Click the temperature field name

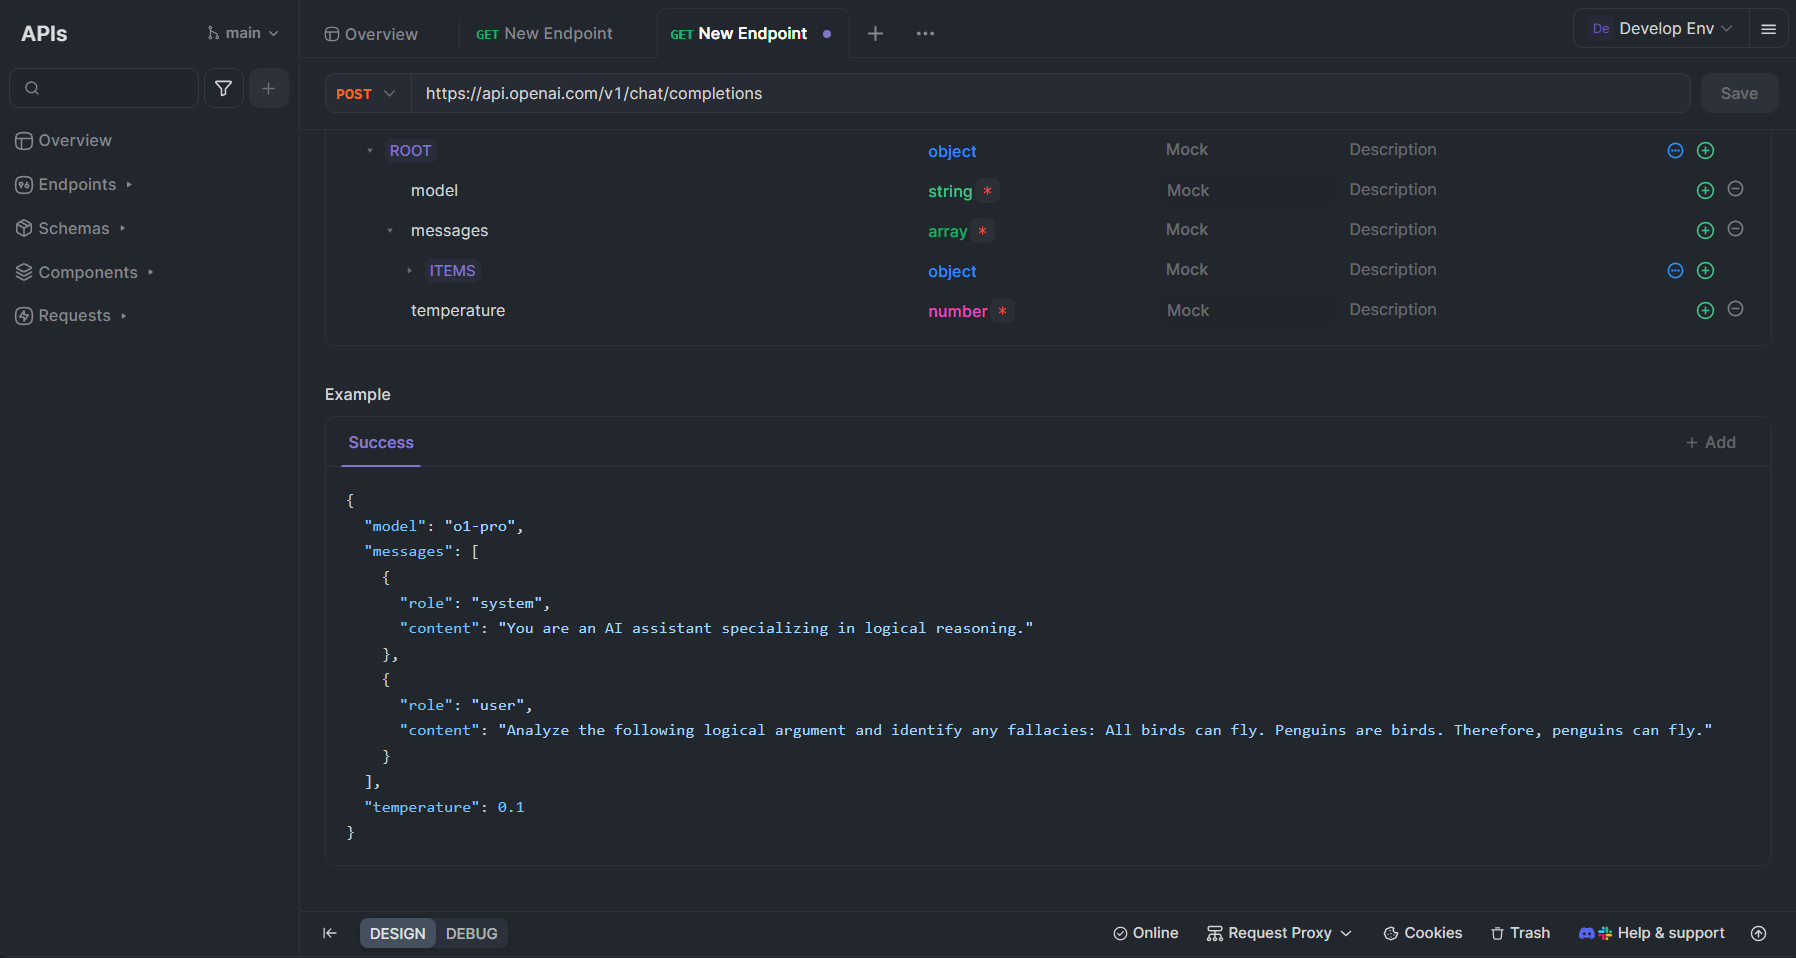[x=458, y=311]
